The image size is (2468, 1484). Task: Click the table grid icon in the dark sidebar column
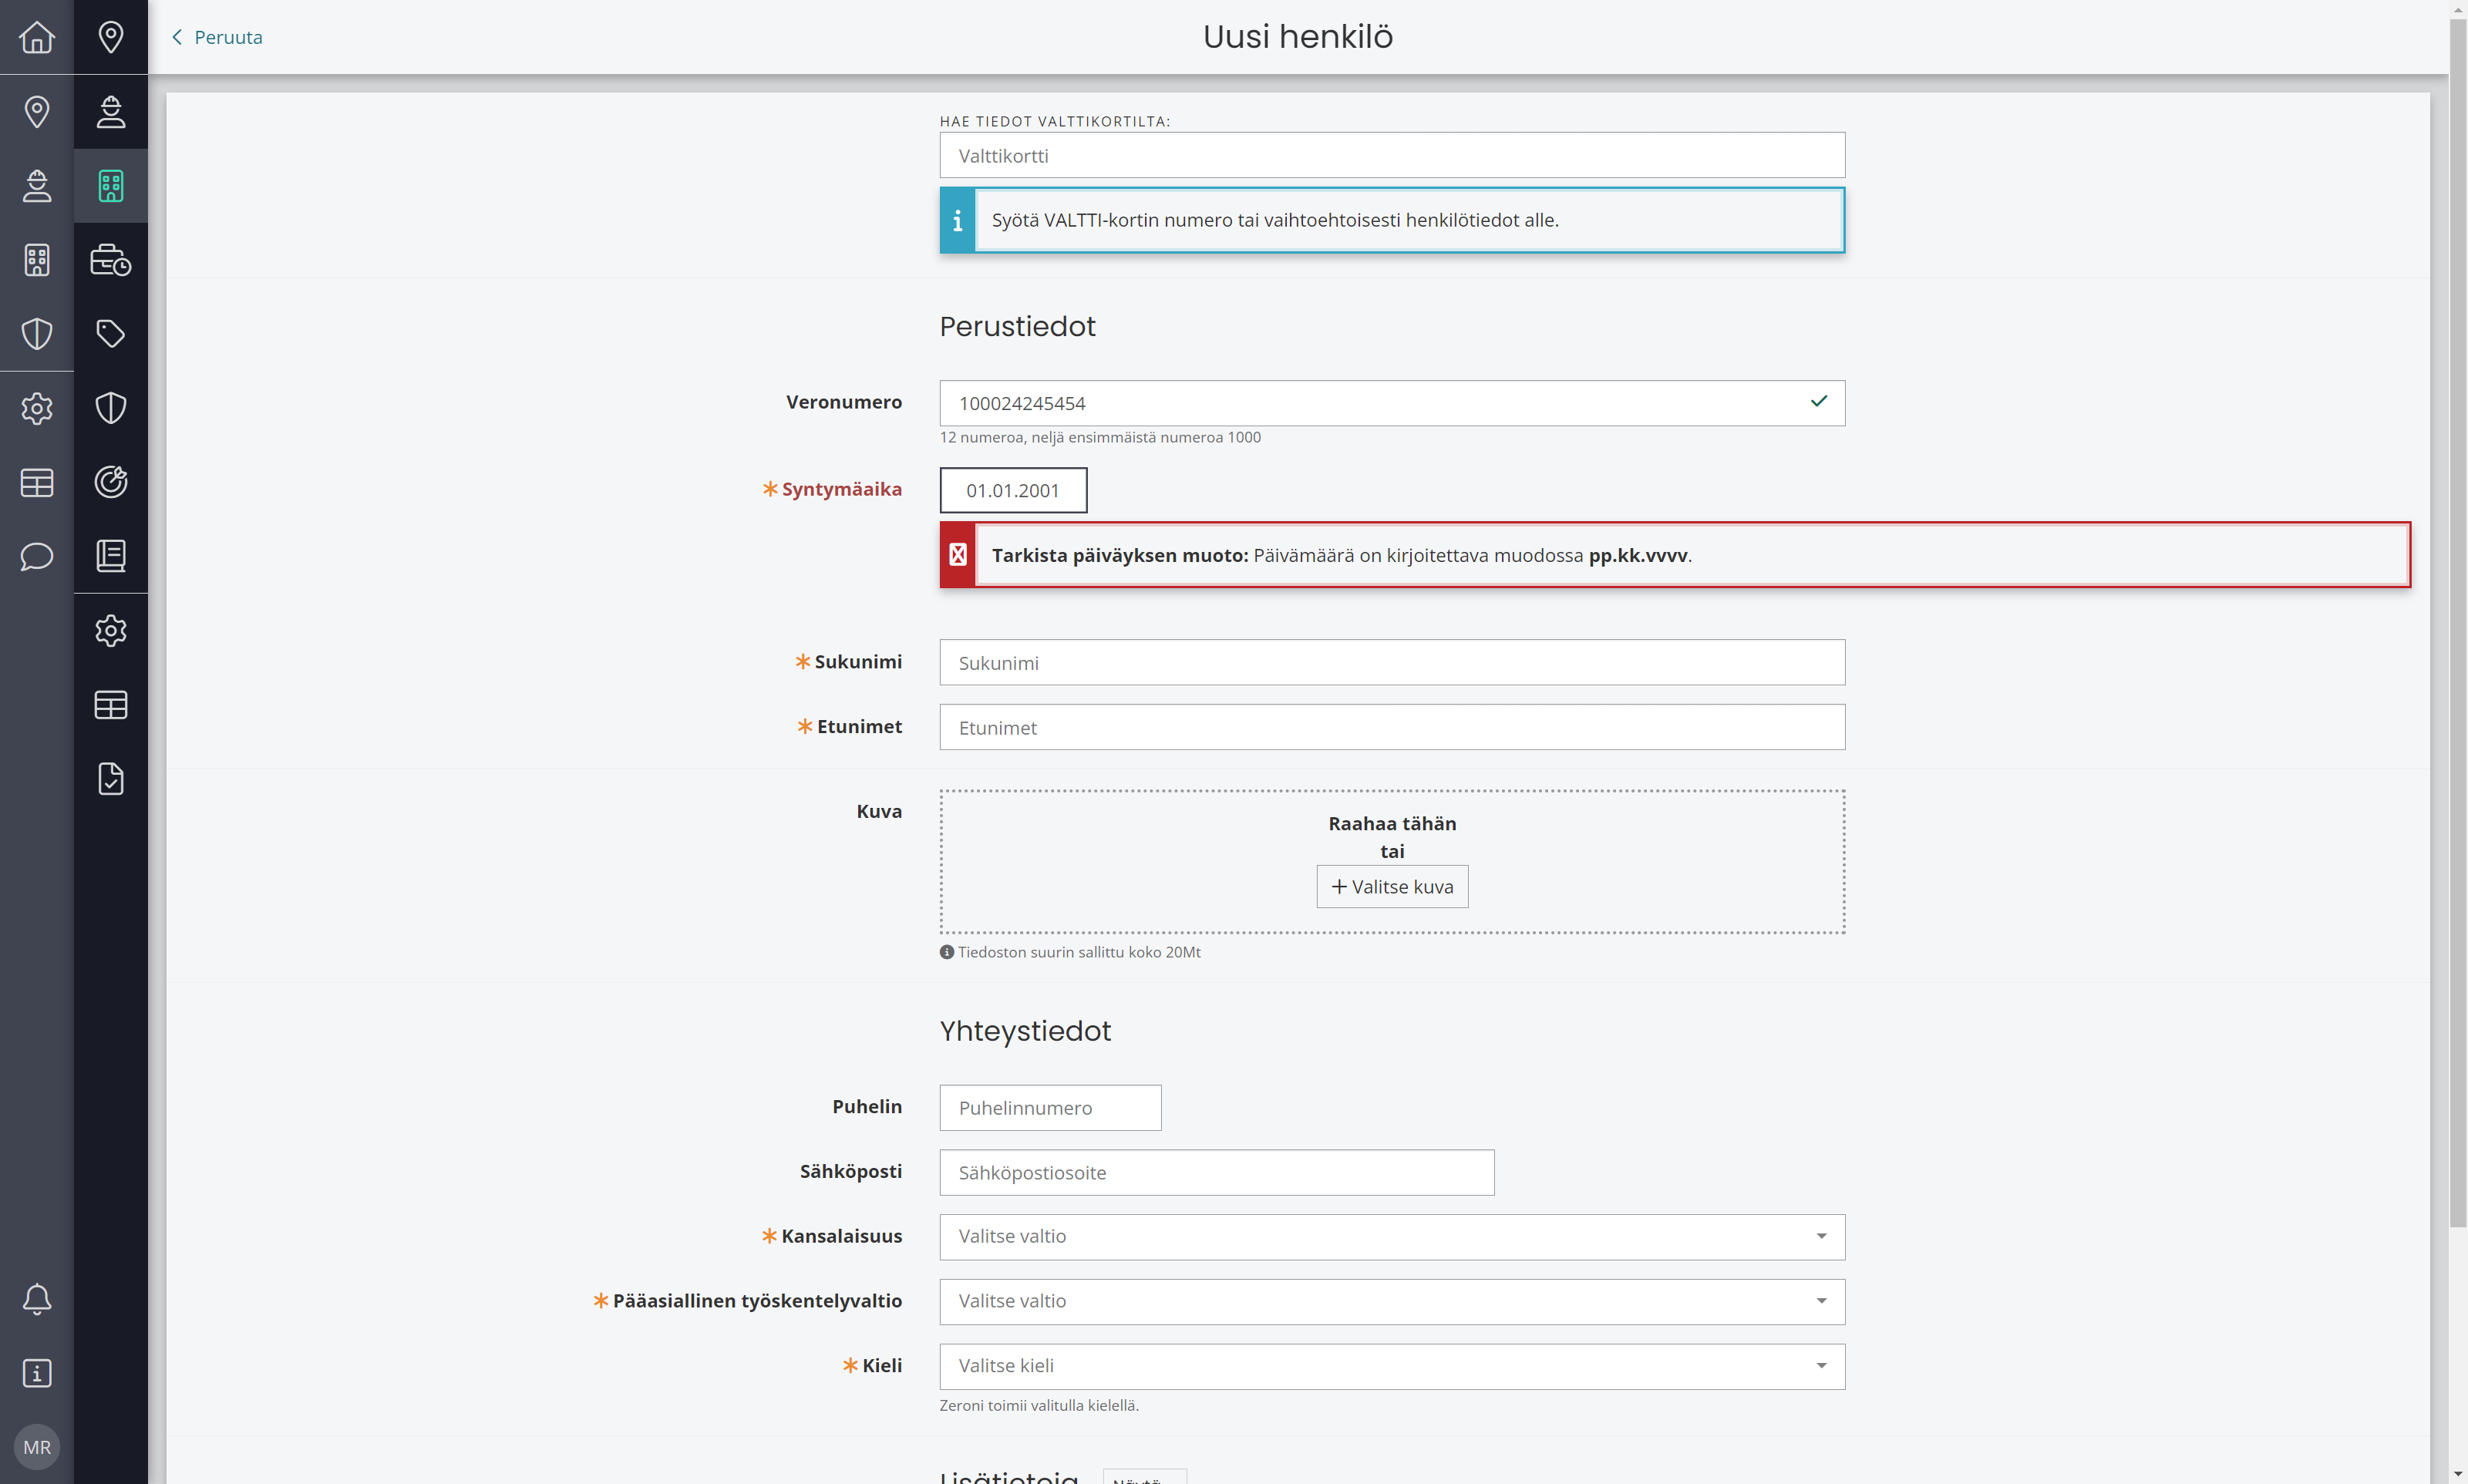pos(111,704)
